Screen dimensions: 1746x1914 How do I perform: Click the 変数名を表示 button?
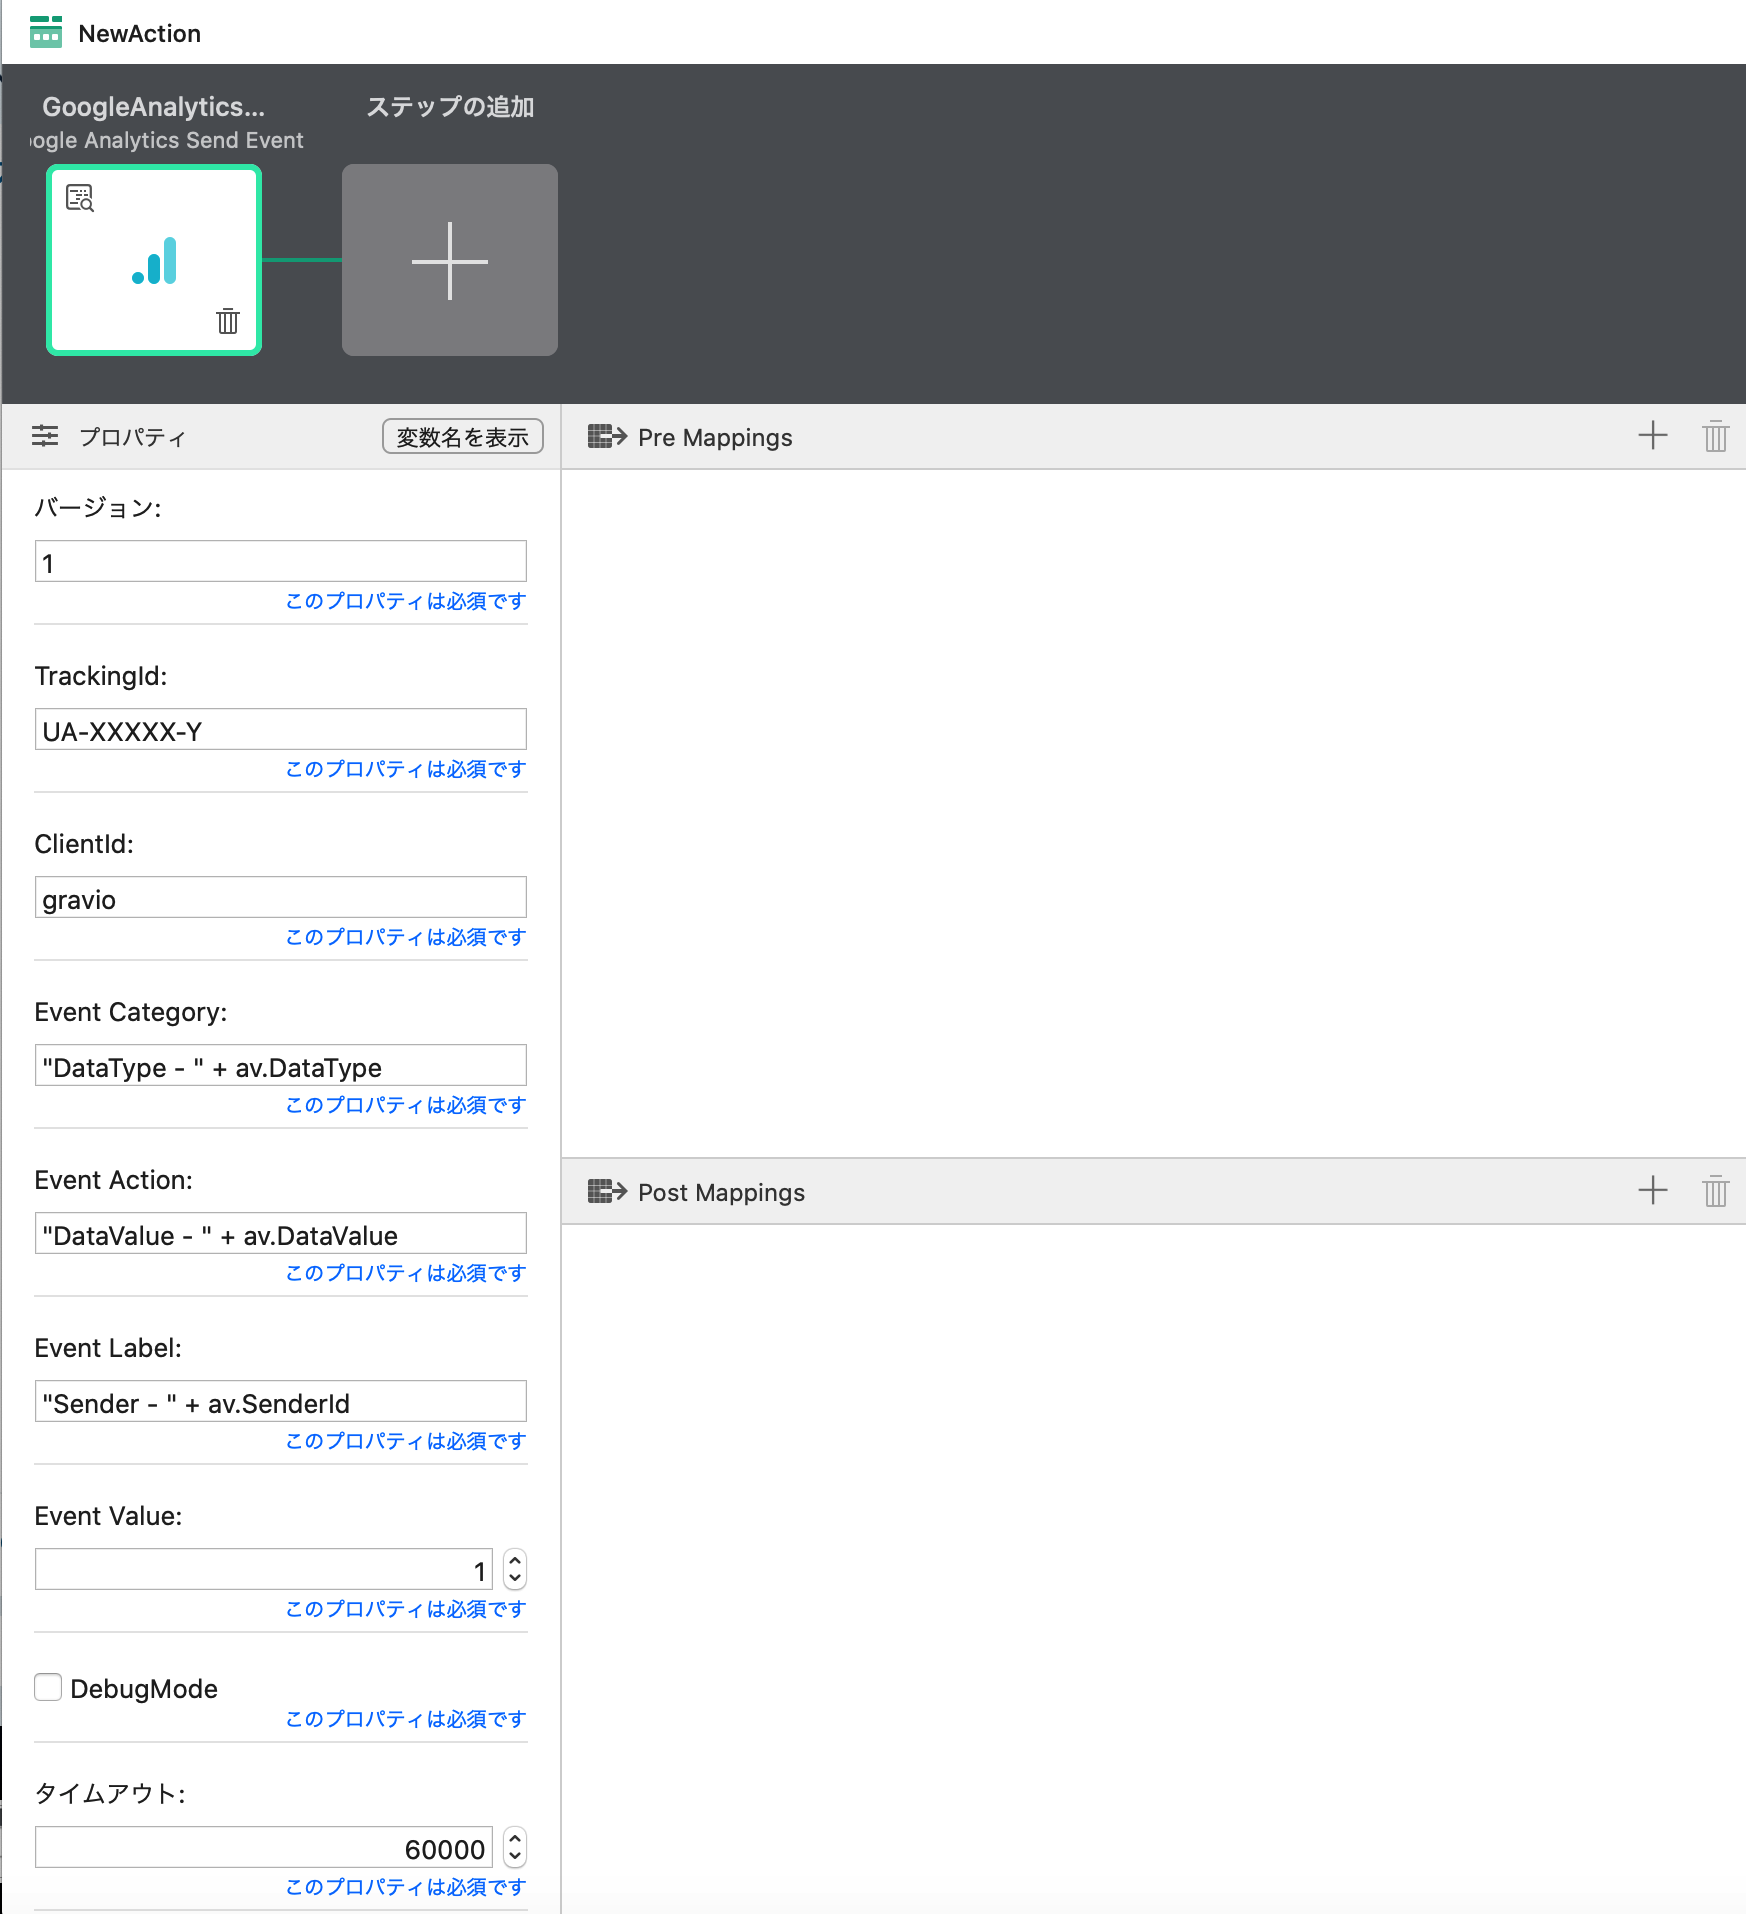pos(461,436)
